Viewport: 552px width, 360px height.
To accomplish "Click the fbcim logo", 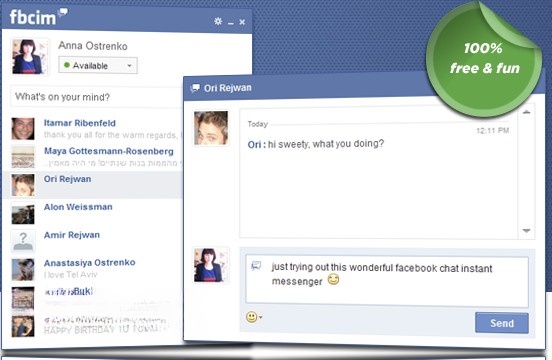I will [38, 17].
